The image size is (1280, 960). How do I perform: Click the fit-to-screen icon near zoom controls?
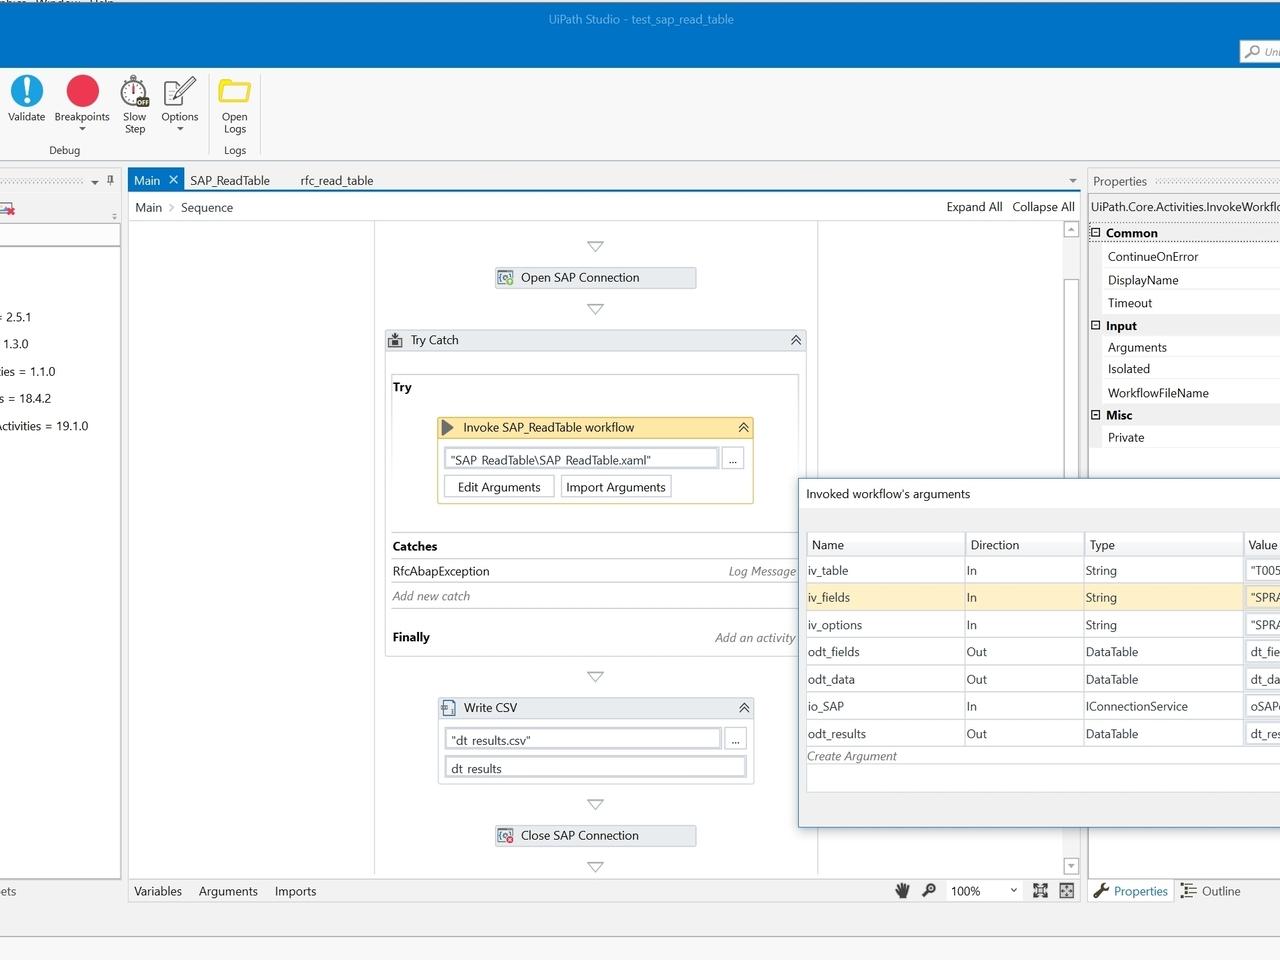[x=1040, y=890]
